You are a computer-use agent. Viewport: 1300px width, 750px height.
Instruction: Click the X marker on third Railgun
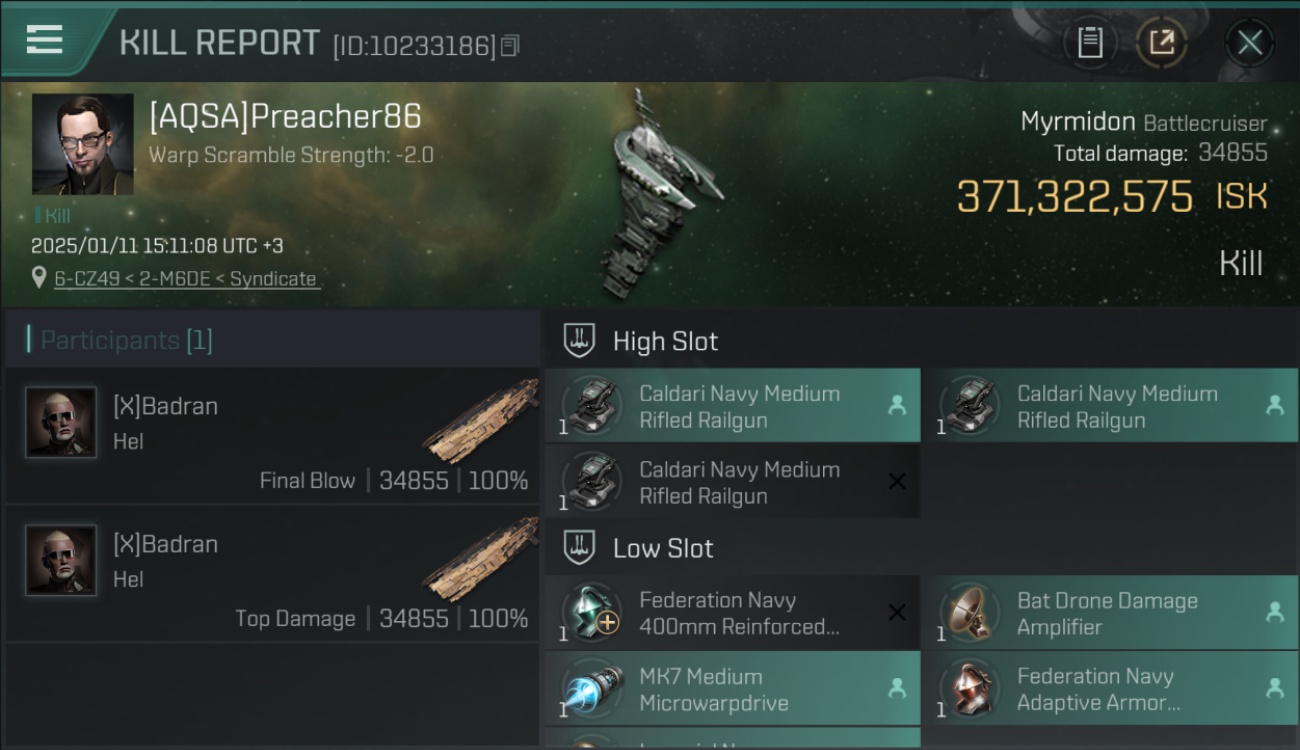pos(897,482)
